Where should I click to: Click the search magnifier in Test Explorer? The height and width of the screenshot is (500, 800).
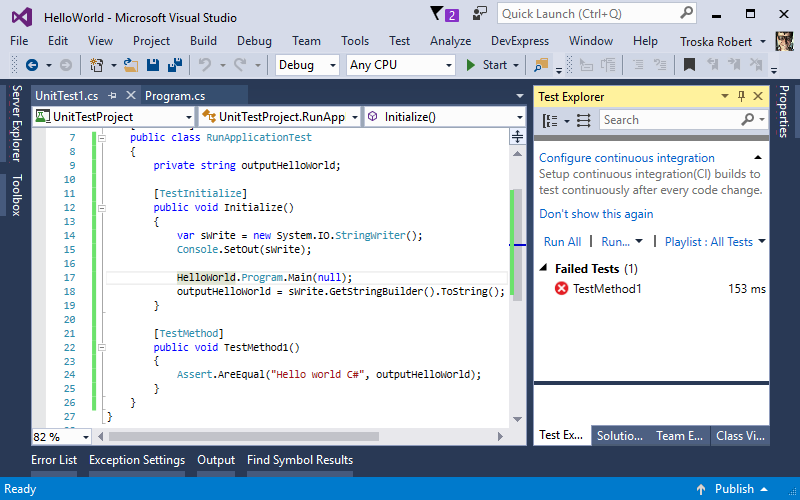click(747, 120)
